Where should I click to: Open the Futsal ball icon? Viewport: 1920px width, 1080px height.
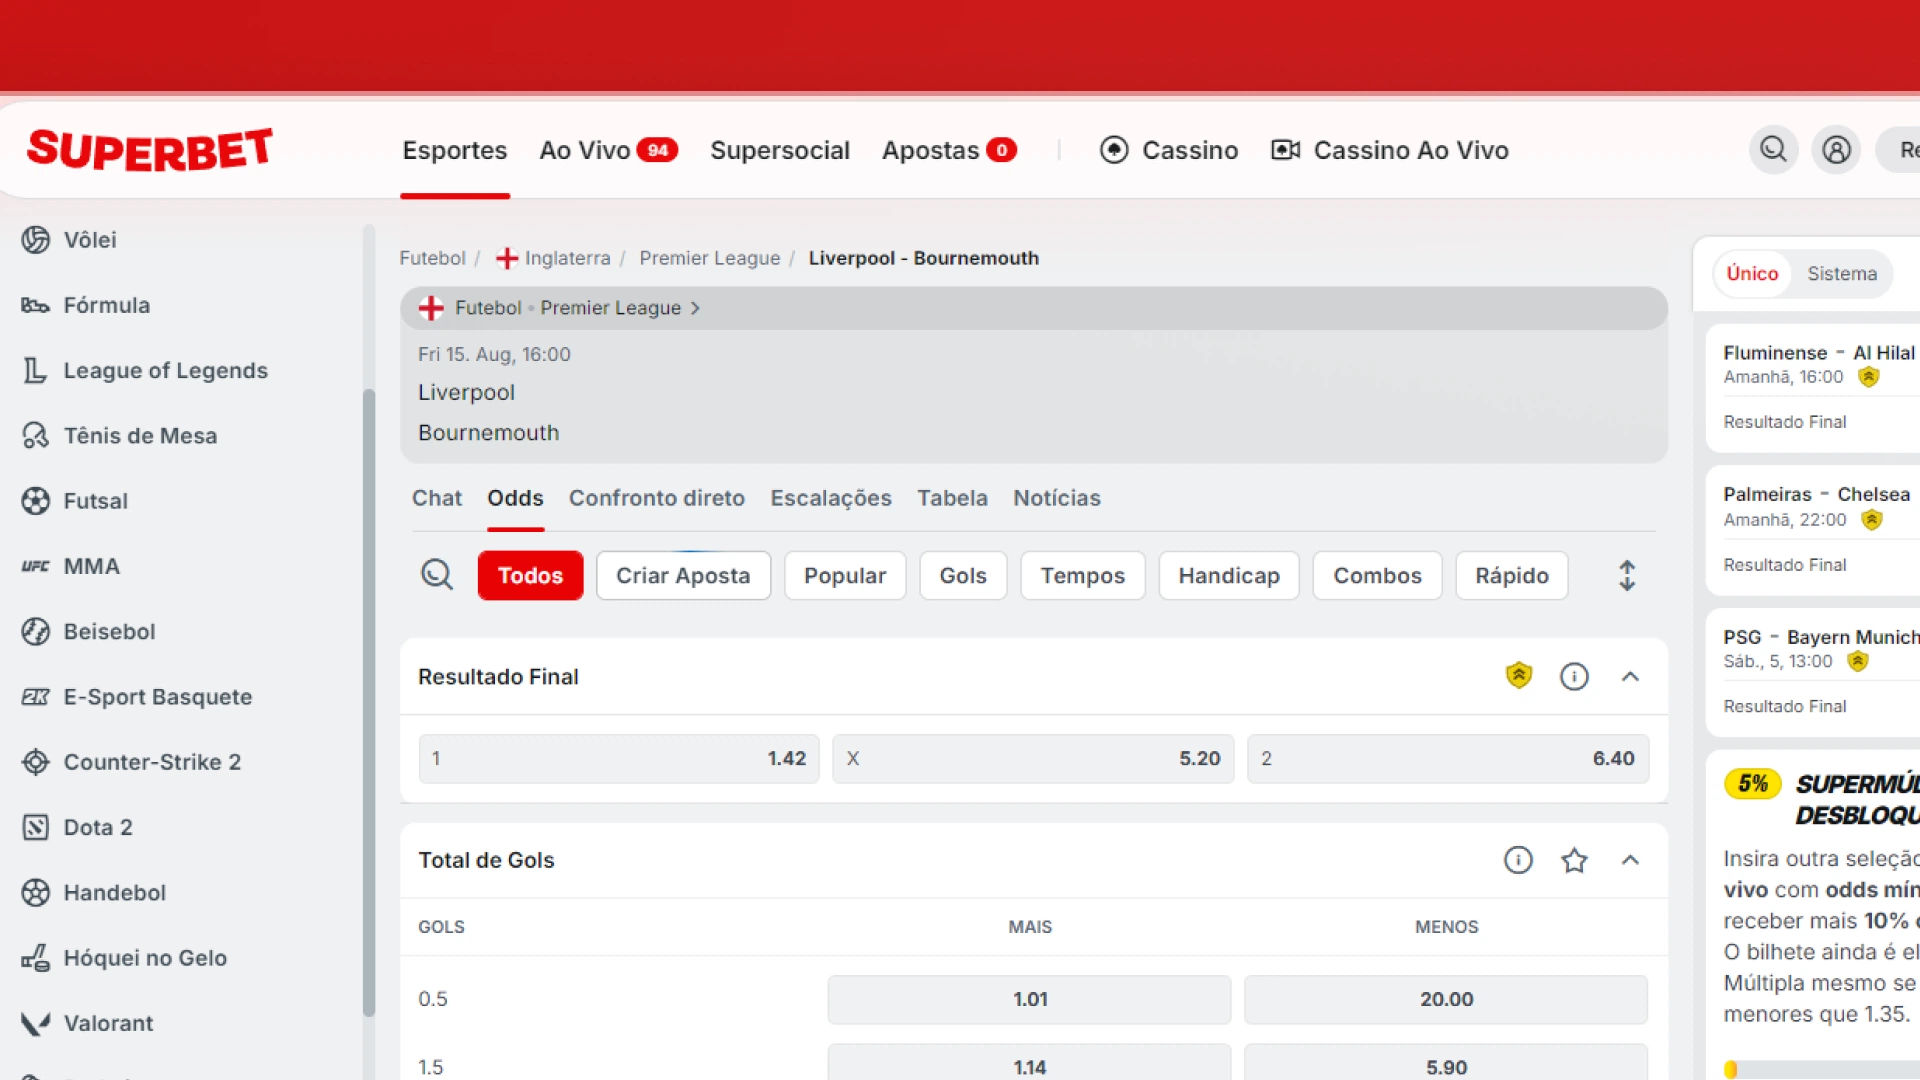point(35,501)
